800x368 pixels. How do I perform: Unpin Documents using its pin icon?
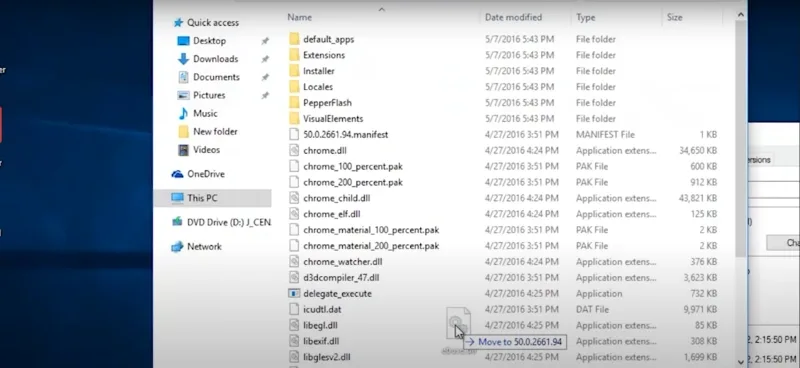coord(265,77)
